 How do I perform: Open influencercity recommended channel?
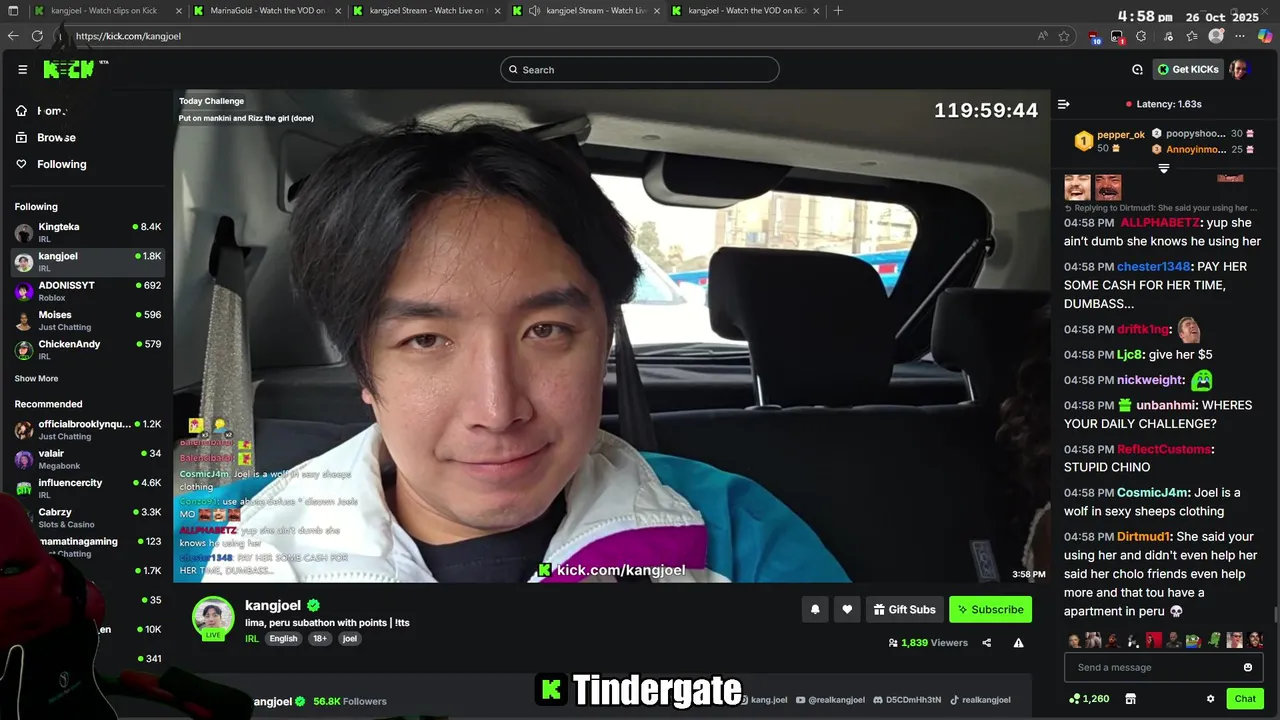click(88, 488)
